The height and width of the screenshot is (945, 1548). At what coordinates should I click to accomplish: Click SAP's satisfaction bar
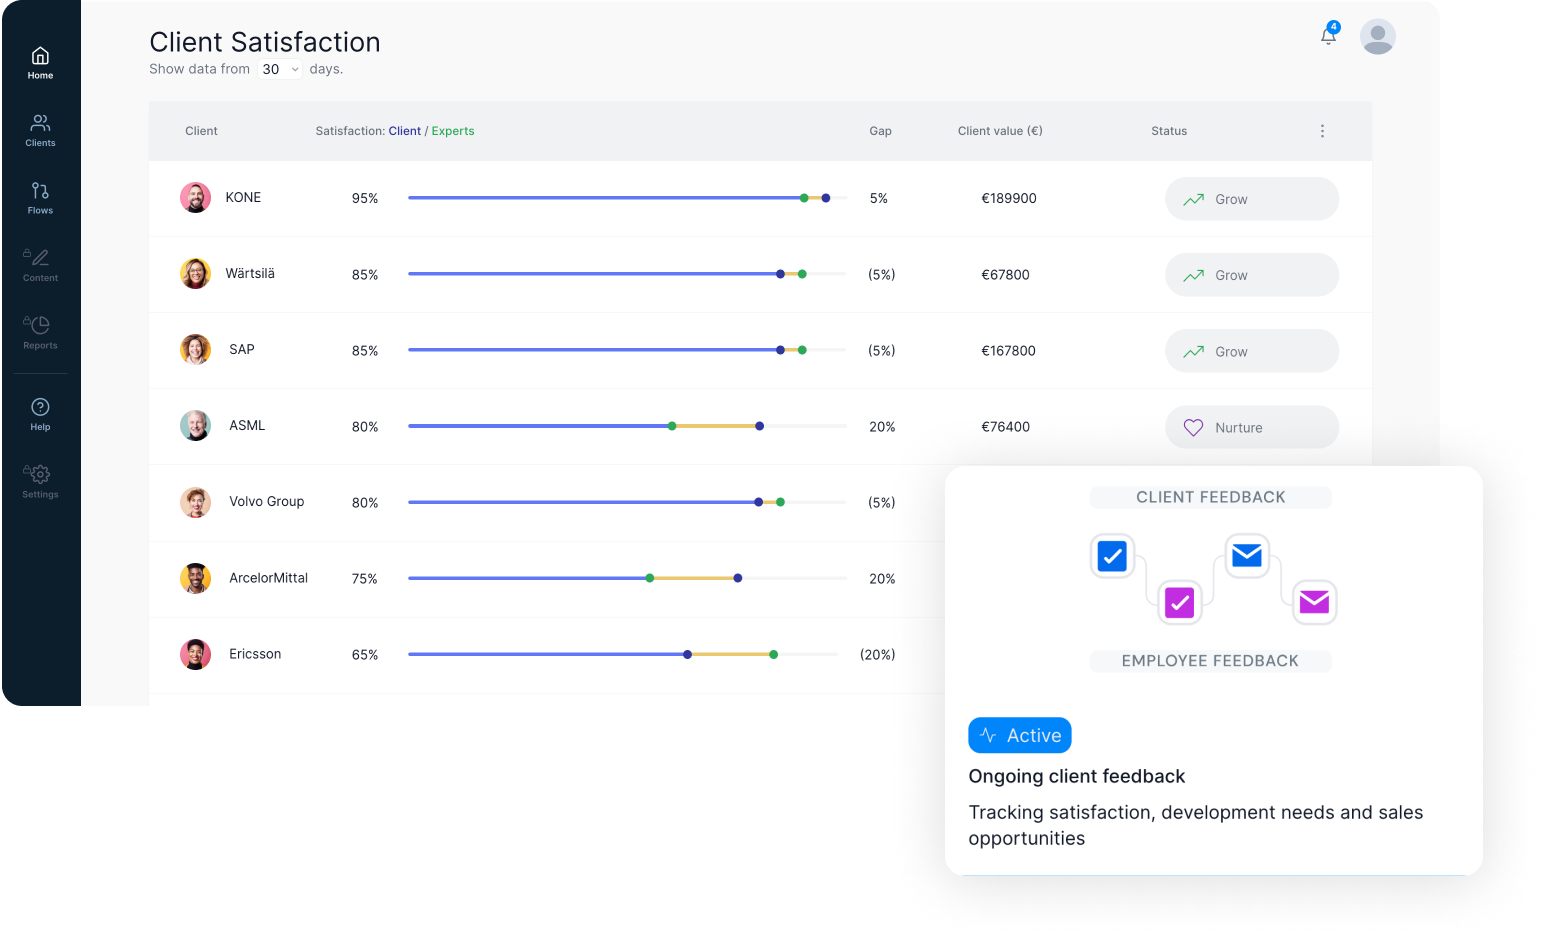(628, 350)
